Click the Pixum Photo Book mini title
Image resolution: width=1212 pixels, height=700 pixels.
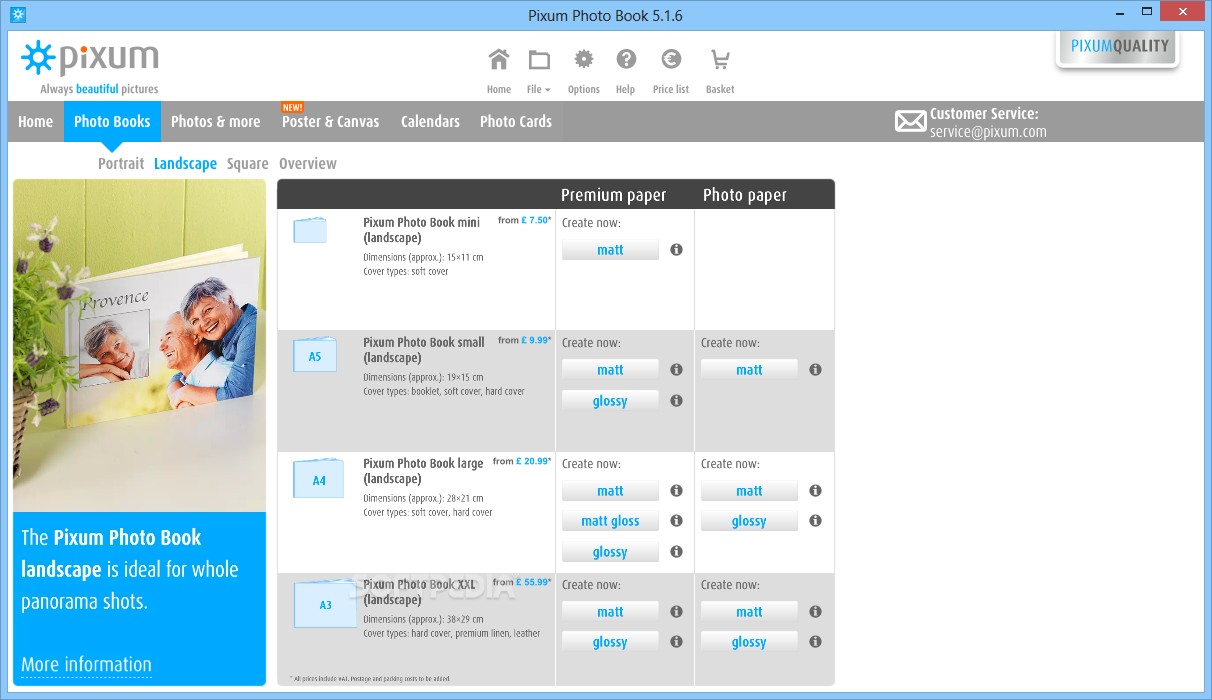pos(421,230)
